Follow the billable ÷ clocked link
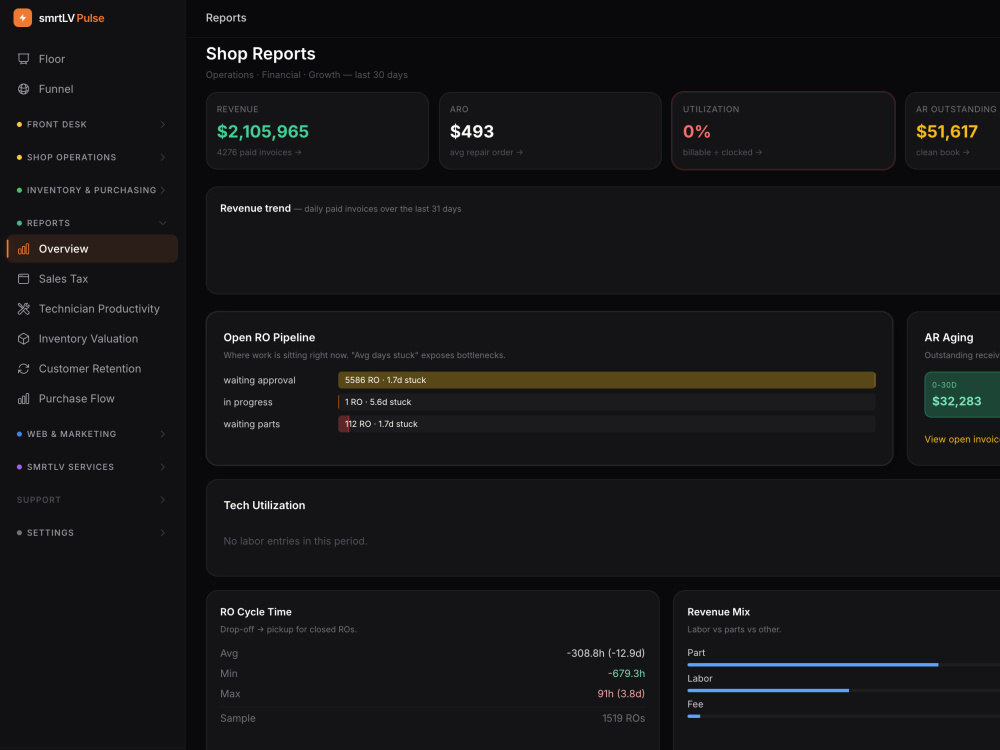1000x750 pixels. pyautogui.click(x=722, y=152)
